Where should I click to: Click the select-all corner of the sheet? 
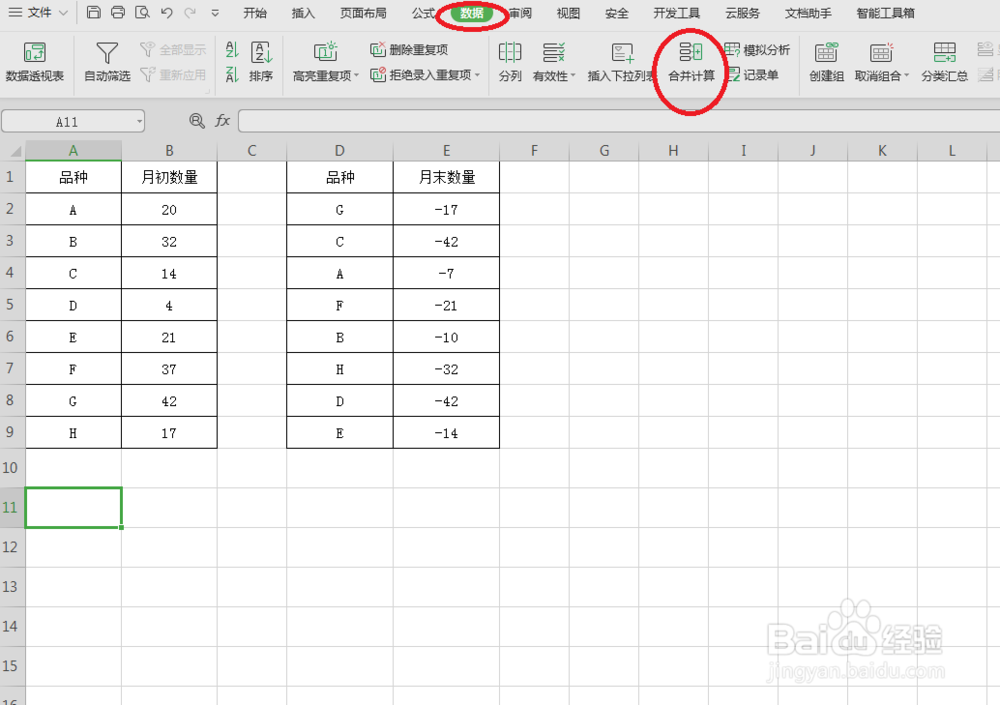pos(13,151)
